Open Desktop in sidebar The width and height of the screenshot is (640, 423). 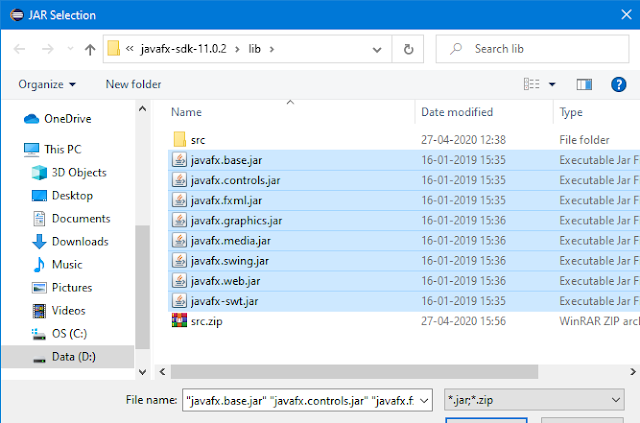[62, 196]
